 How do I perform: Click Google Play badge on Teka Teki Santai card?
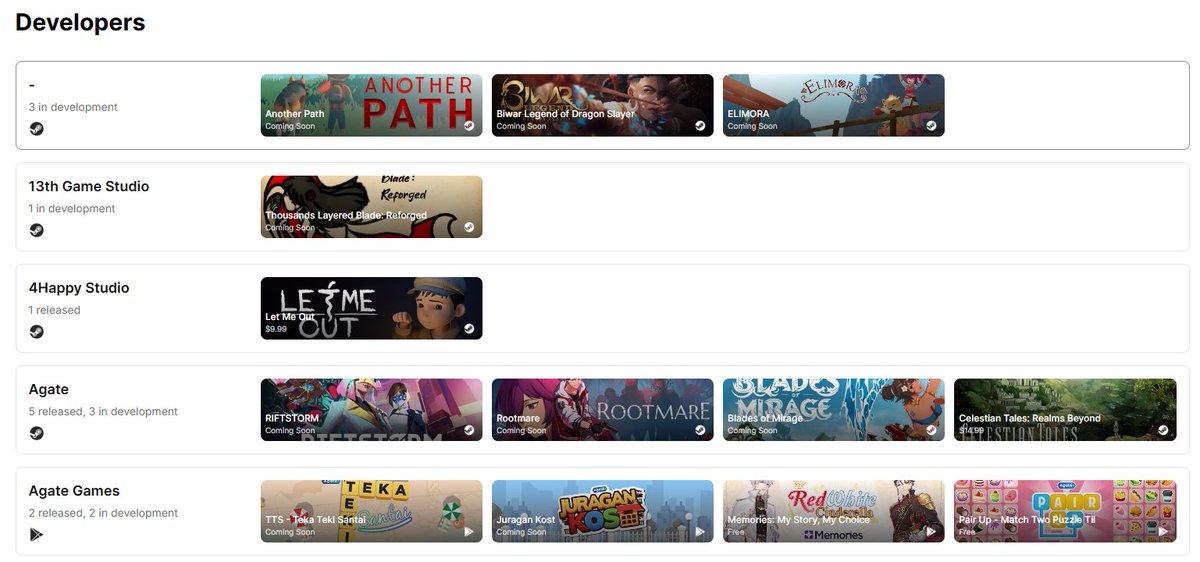[469, 532]
